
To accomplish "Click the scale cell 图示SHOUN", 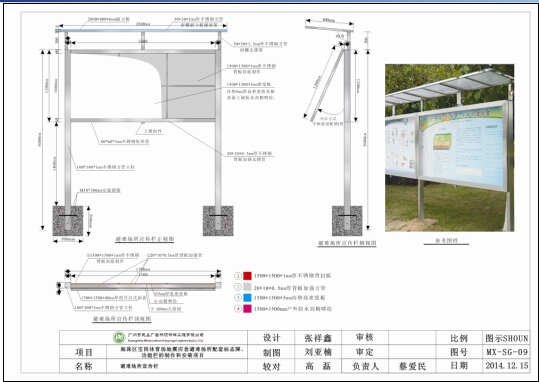I will coord(506,338).
